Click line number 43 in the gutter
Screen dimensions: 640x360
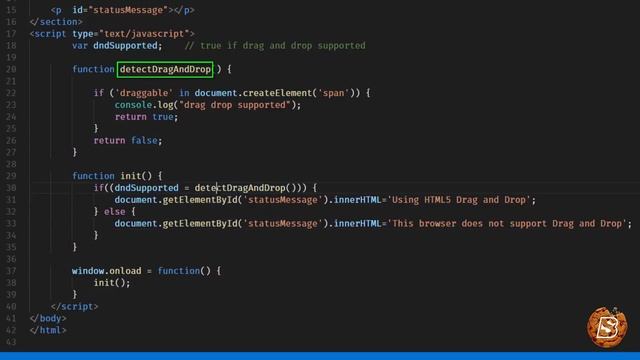coord(11,342)
